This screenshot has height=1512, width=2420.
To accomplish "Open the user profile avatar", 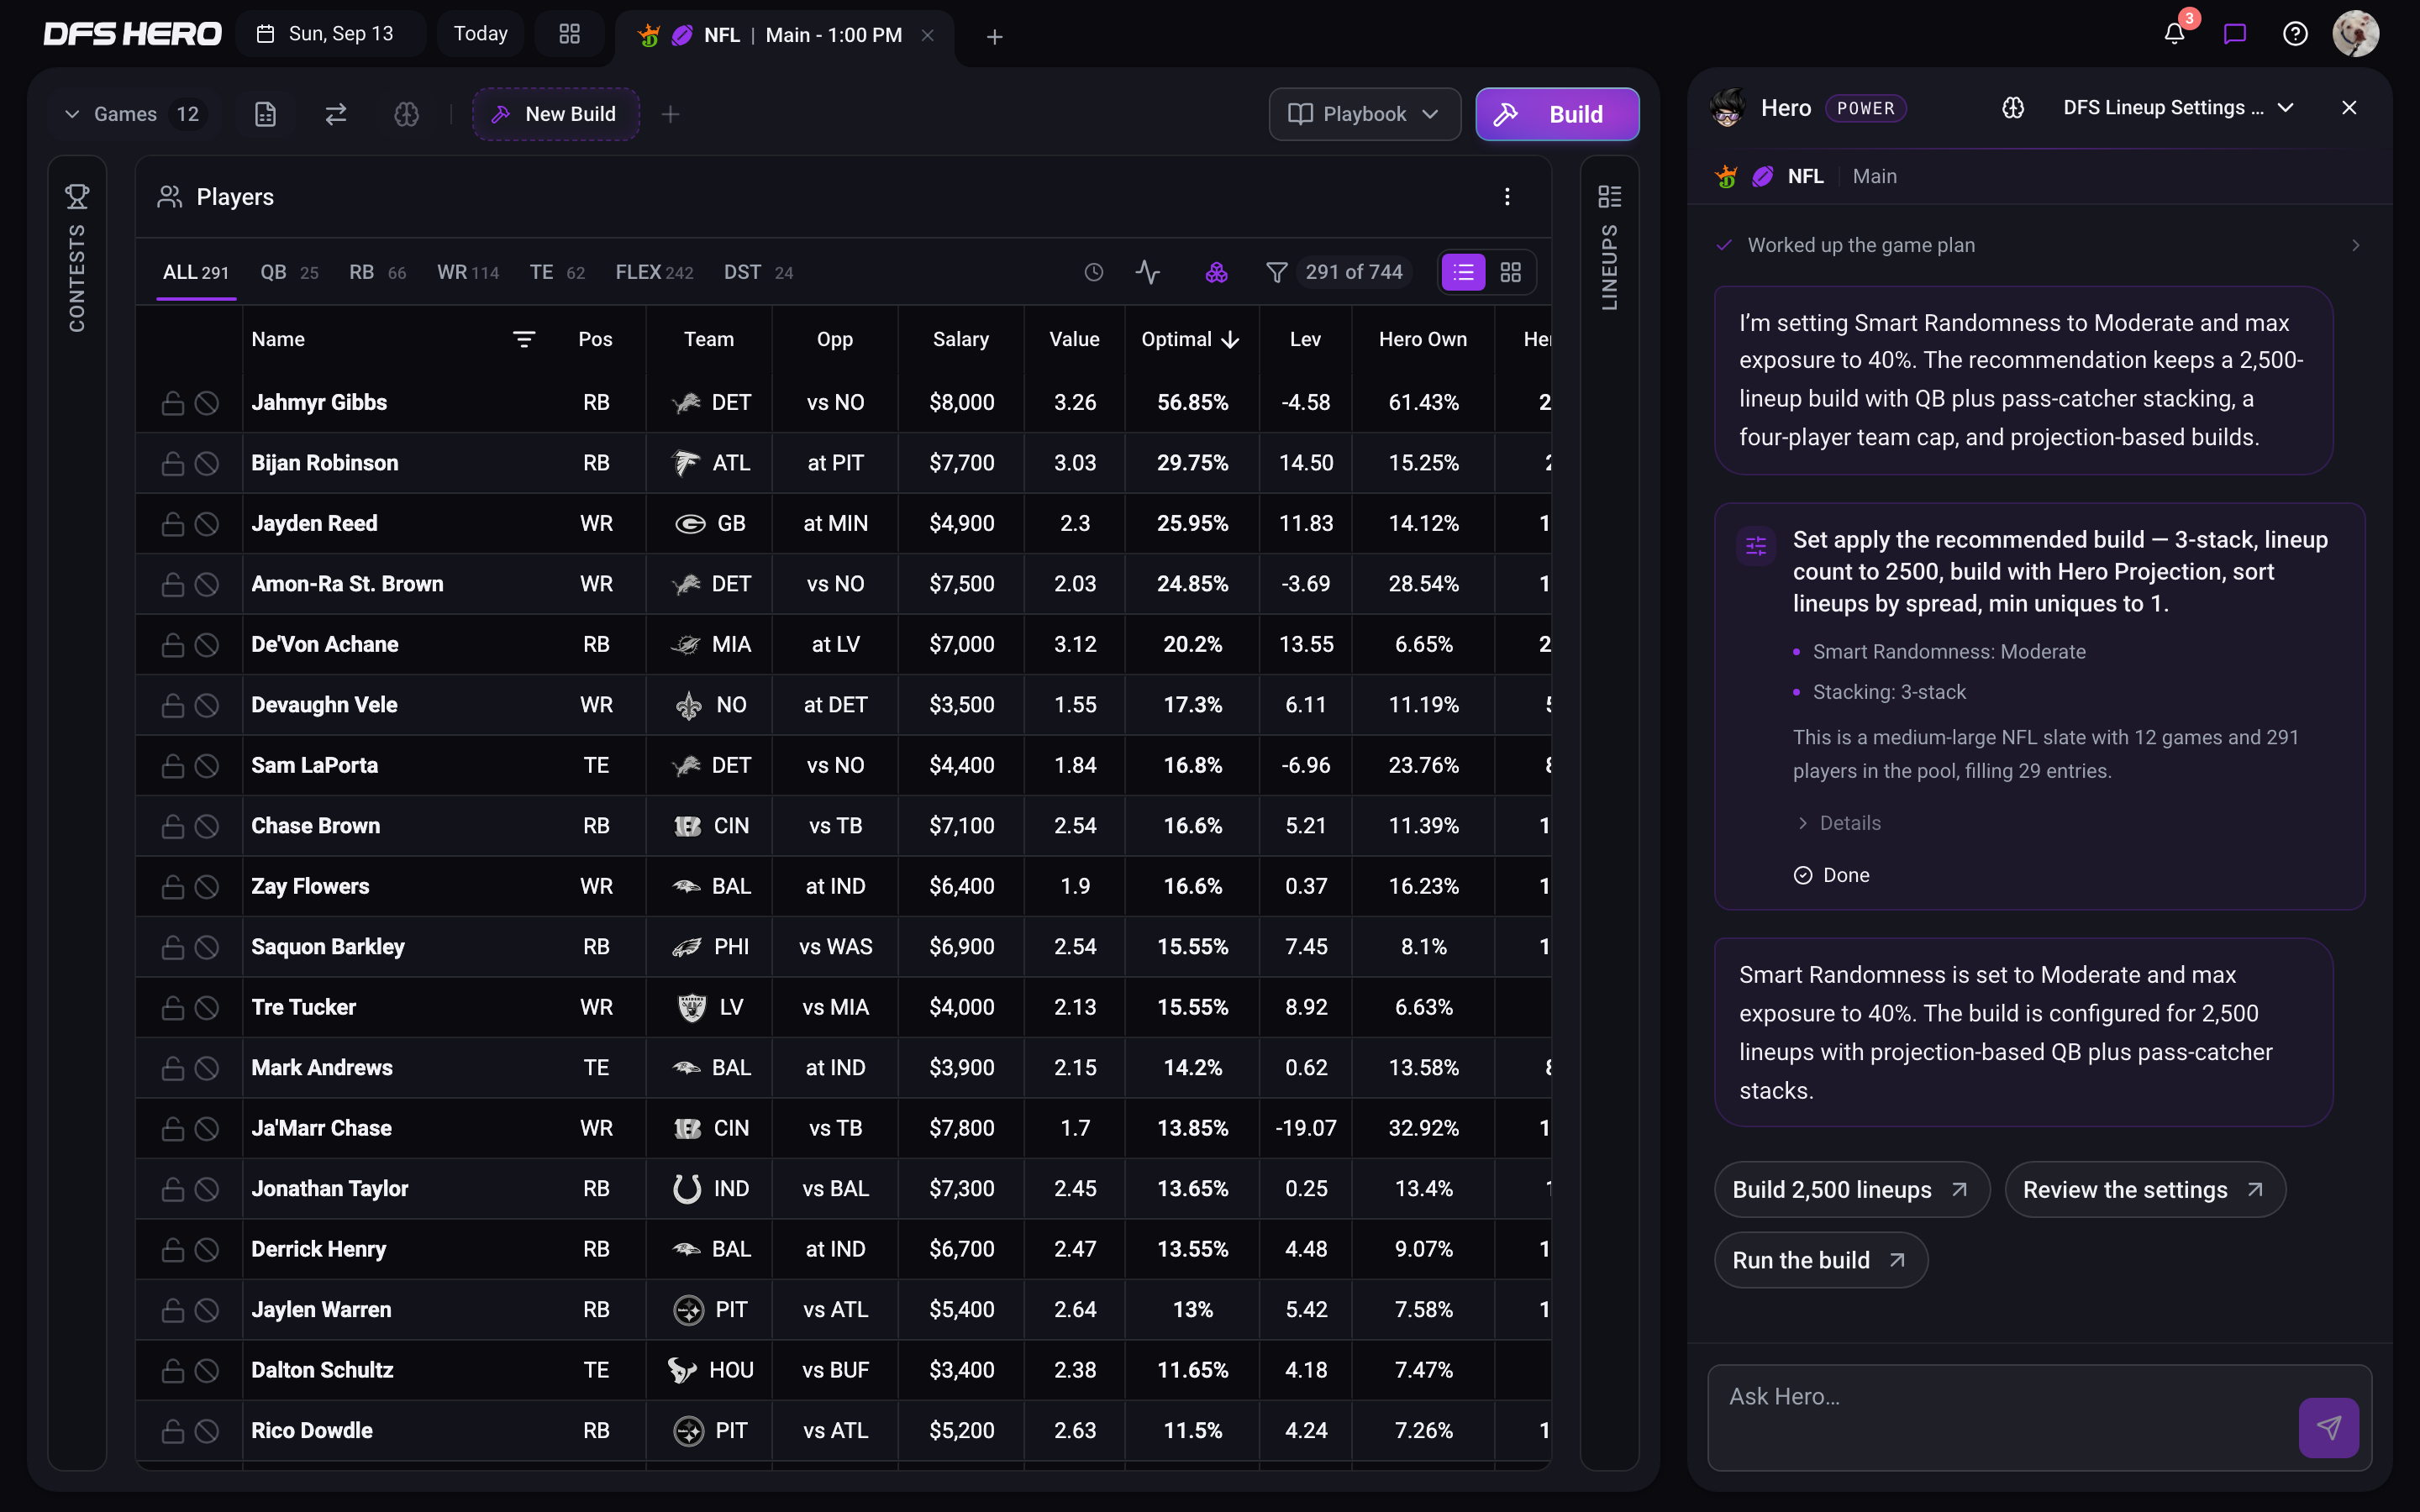I will 2355,34.
